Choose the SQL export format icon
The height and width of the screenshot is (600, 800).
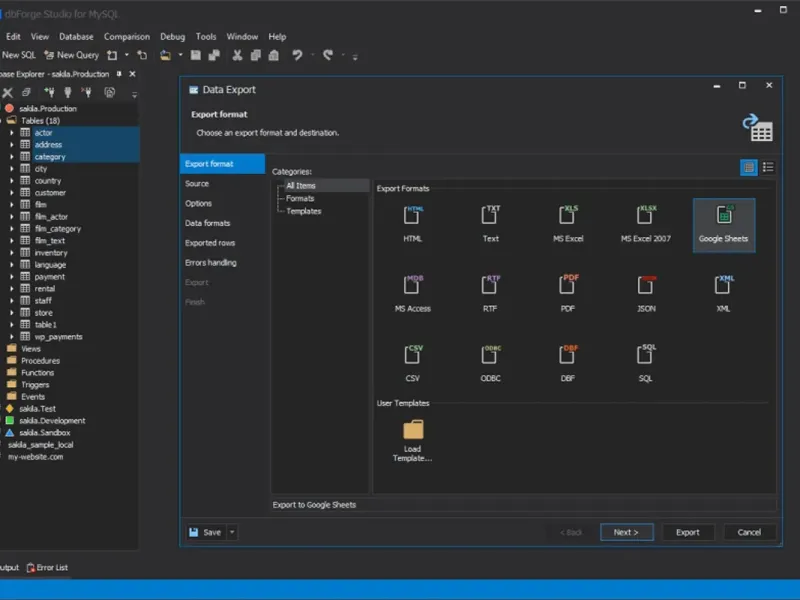(646, 355)
